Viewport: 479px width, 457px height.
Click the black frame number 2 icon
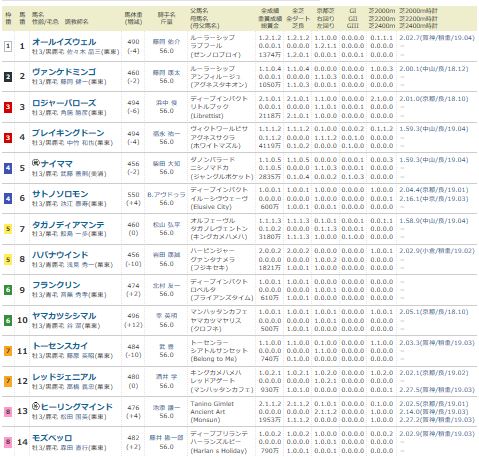tap(8, 77)
